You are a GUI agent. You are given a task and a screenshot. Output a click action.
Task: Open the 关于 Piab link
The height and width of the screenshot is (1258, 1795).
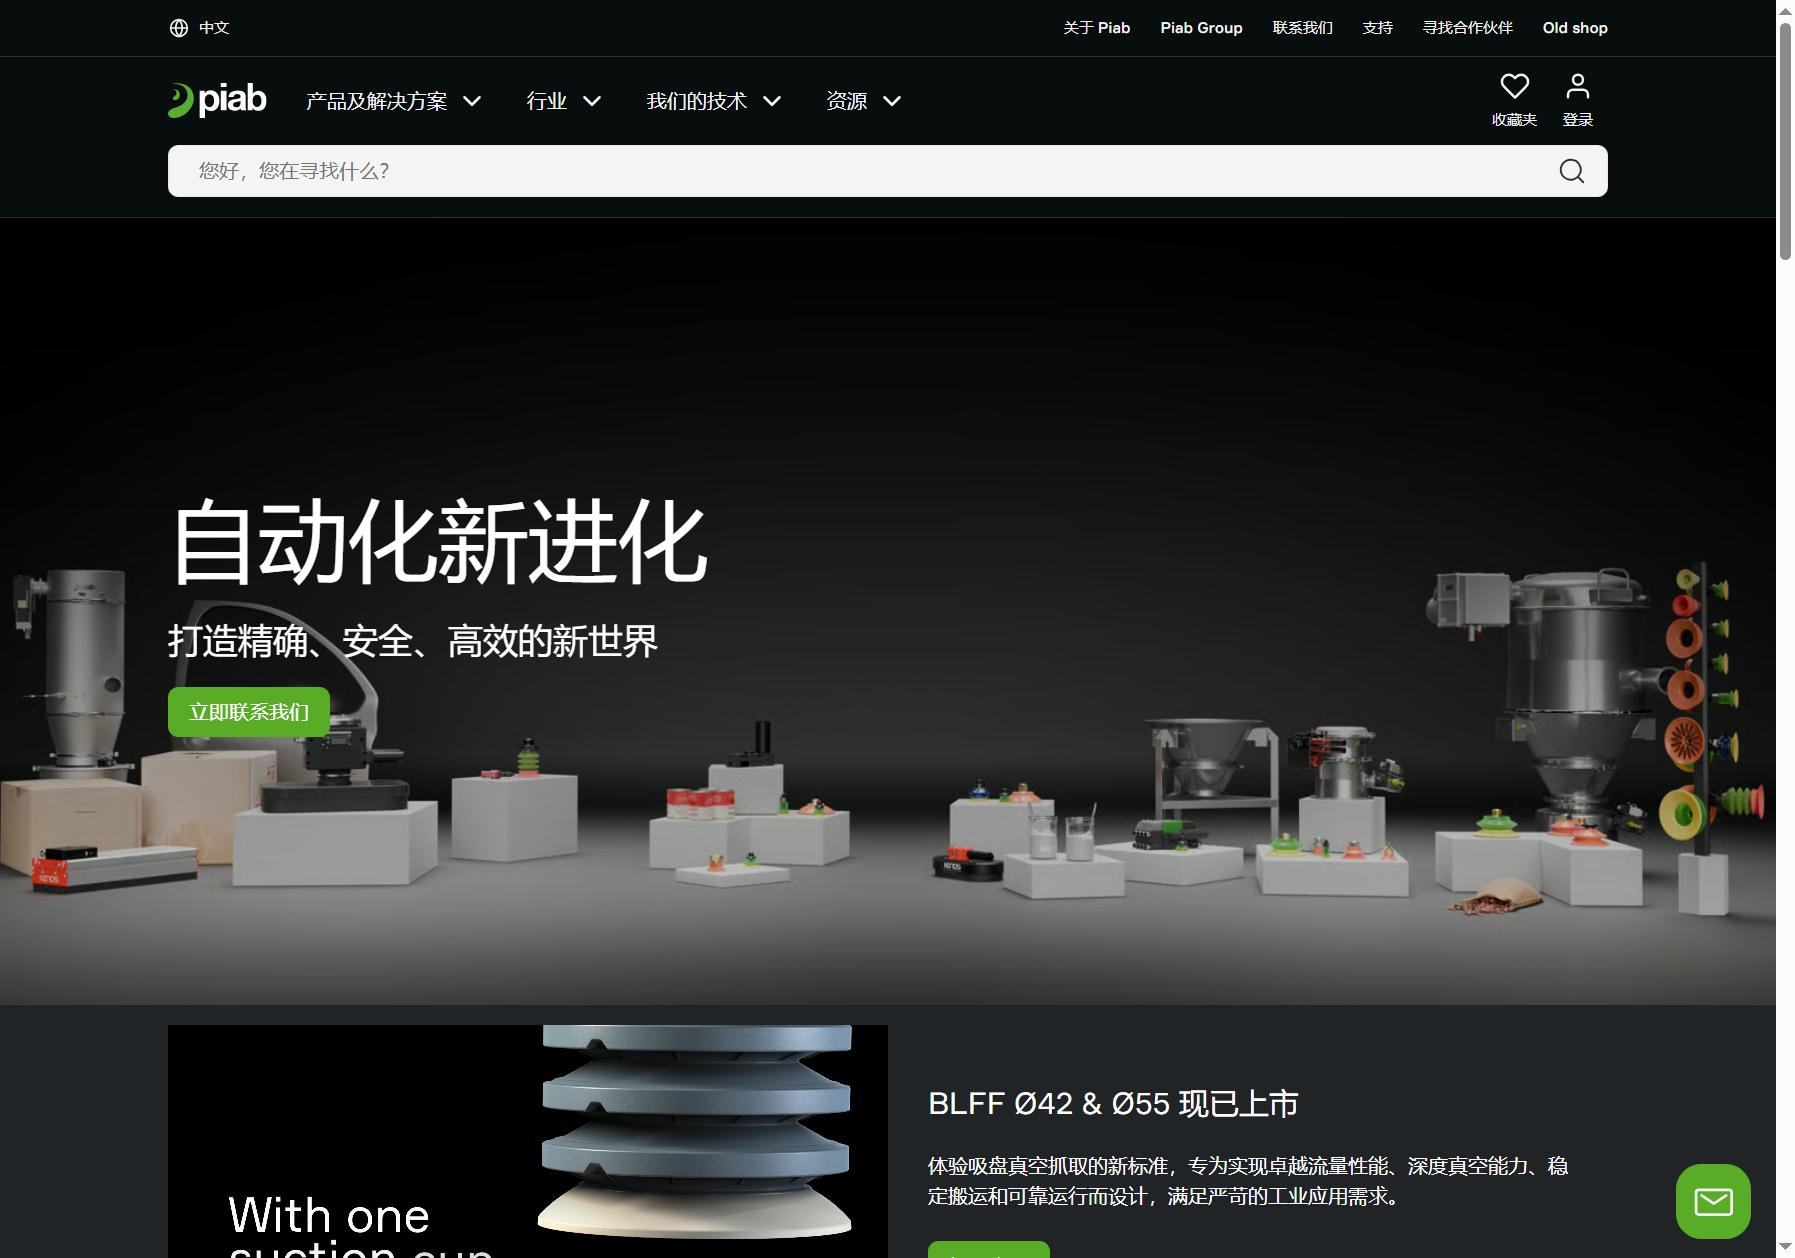coord(1096,28)
